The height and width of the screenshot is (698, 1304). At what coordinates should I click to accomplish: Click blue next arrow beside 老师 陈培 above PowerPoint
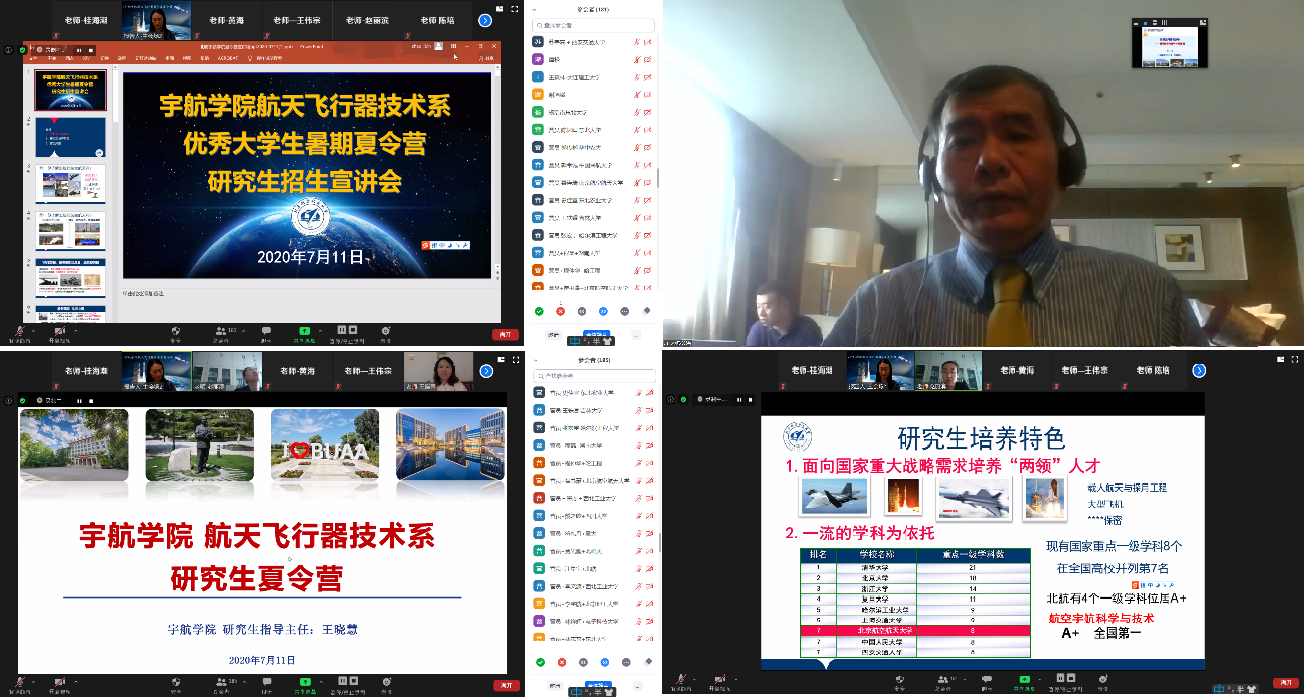click(486, 20)
